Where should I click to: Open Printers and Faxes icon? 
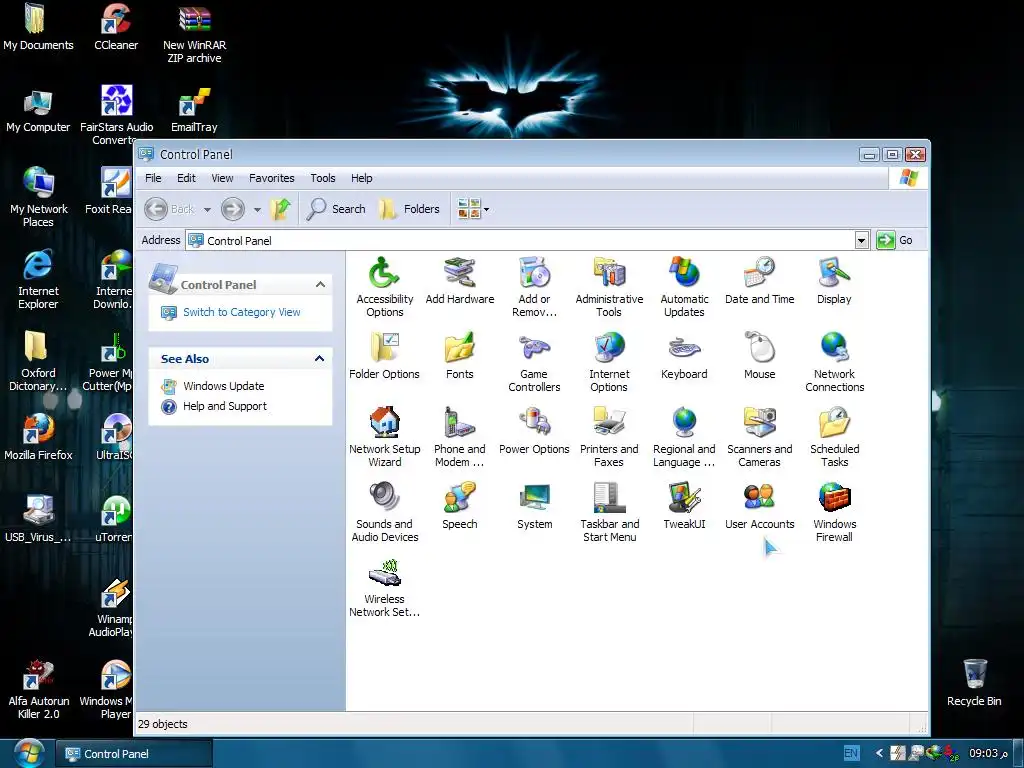pyautogui.click(x=609, y=436)
